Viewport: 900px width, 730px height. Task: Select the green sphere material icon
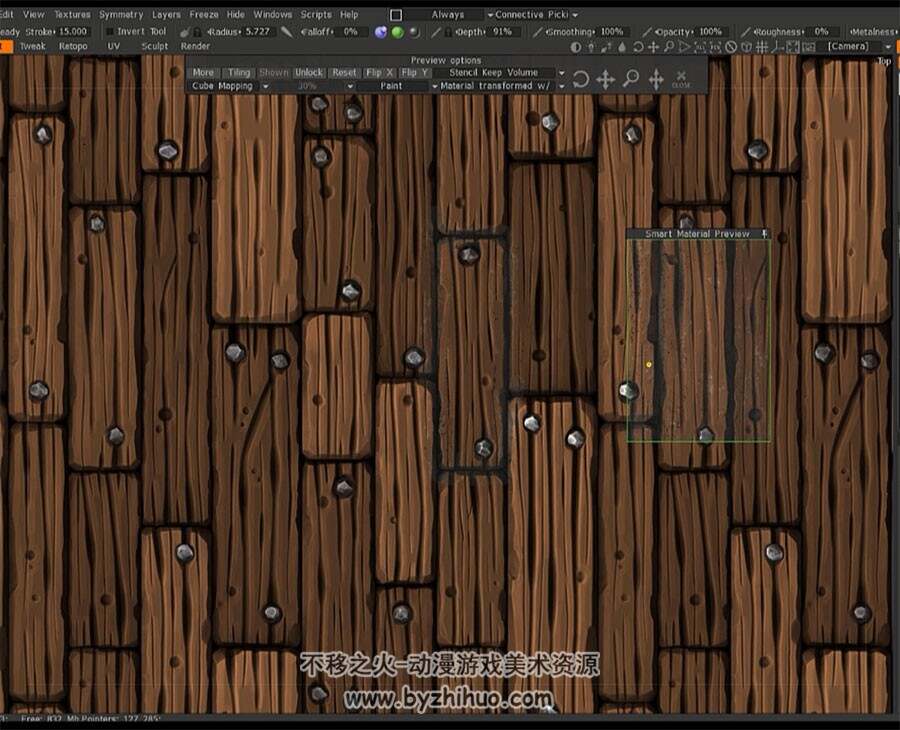coord(397,32)
